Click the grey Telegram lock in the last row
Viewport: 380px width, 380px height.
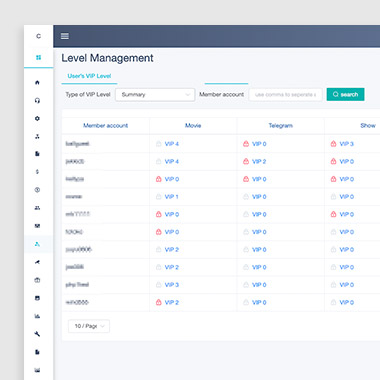[246, 302]
